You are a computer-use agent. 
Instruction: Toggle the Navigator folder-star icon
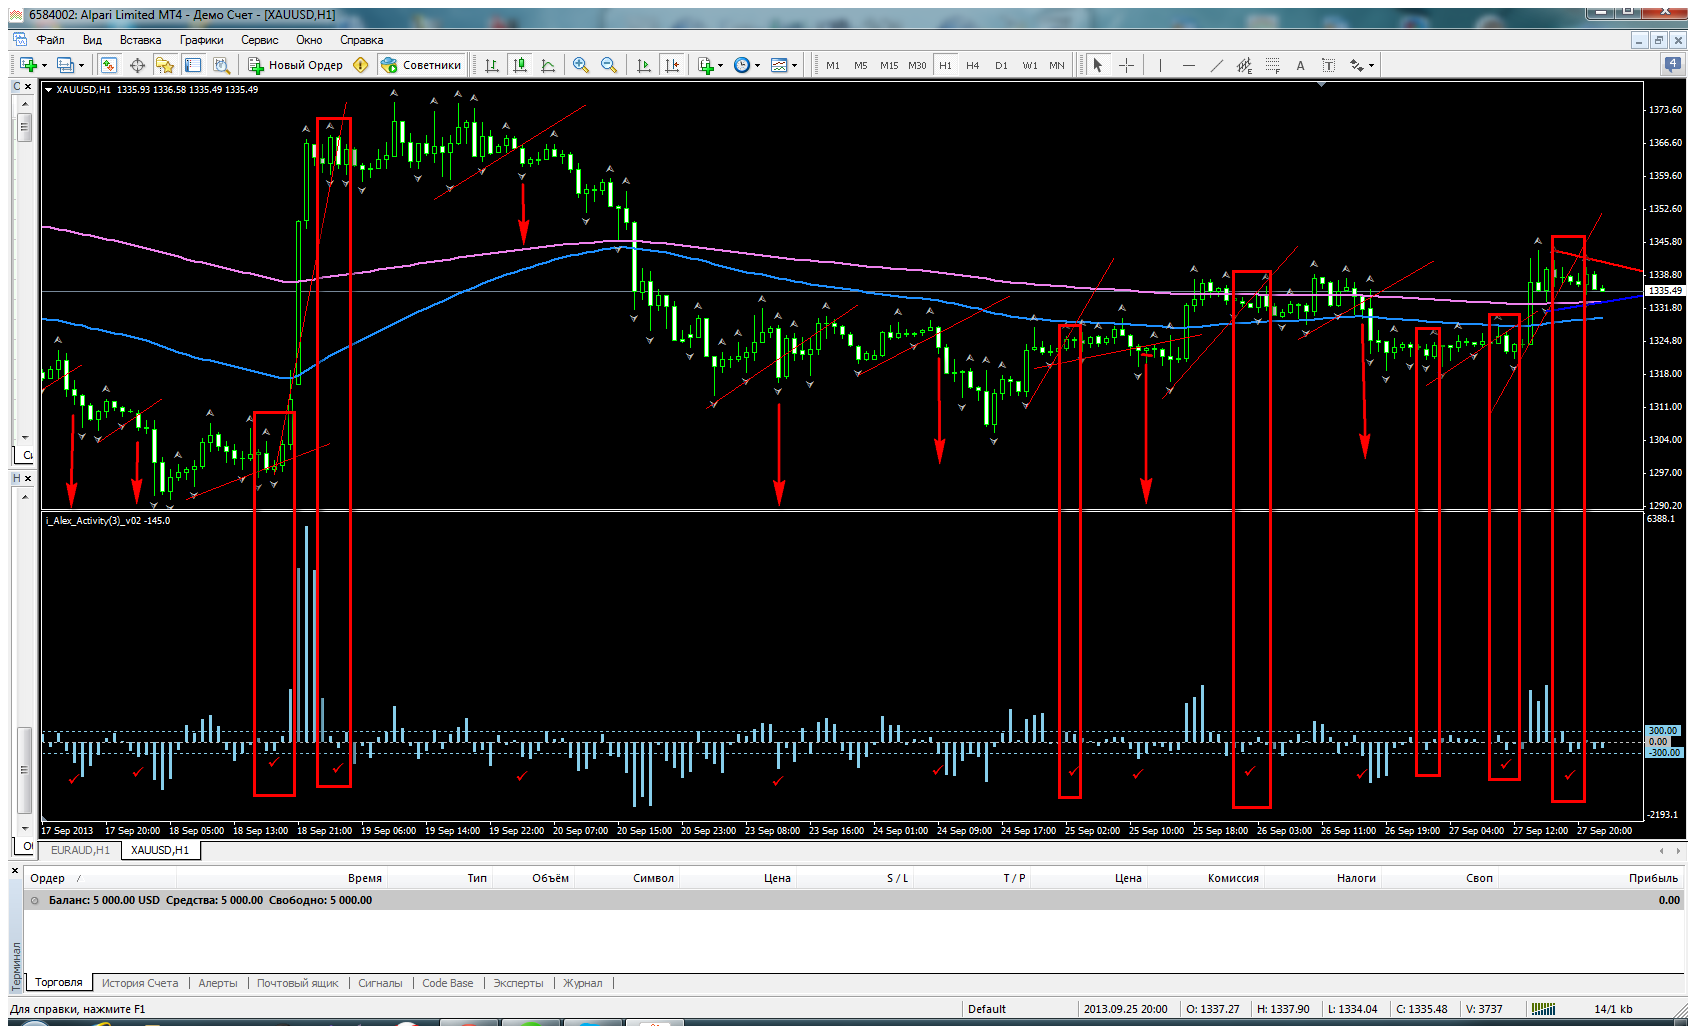(165, 65)
